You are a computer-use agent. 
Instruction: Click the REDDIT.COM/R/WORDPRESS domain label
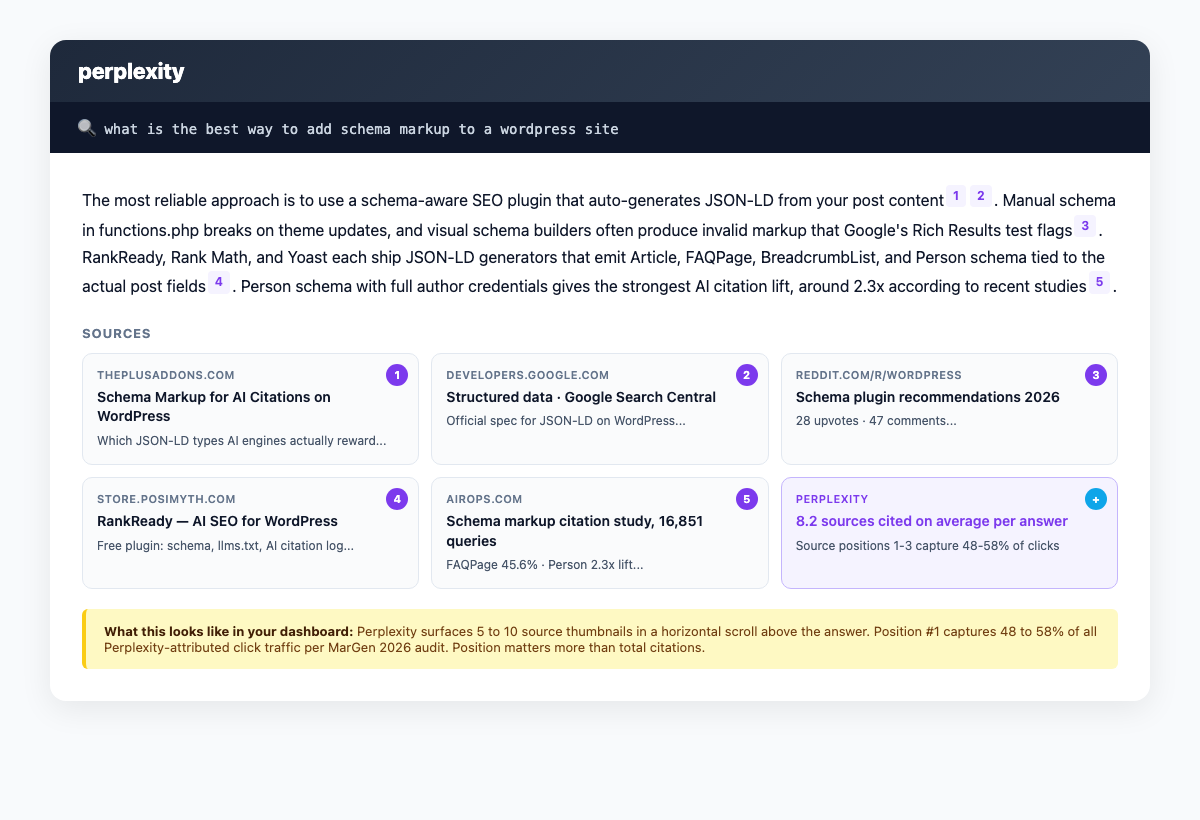(879, 375)
